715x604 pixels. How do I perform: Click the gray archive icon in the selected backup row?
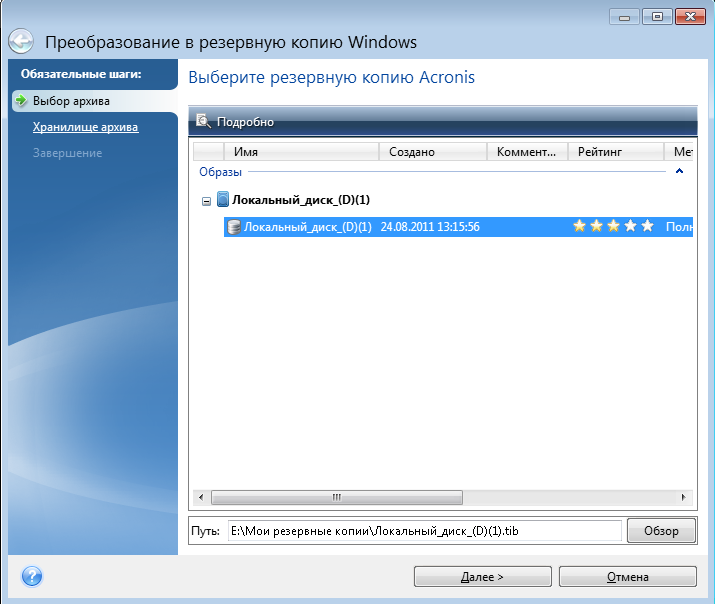[234, 227]
